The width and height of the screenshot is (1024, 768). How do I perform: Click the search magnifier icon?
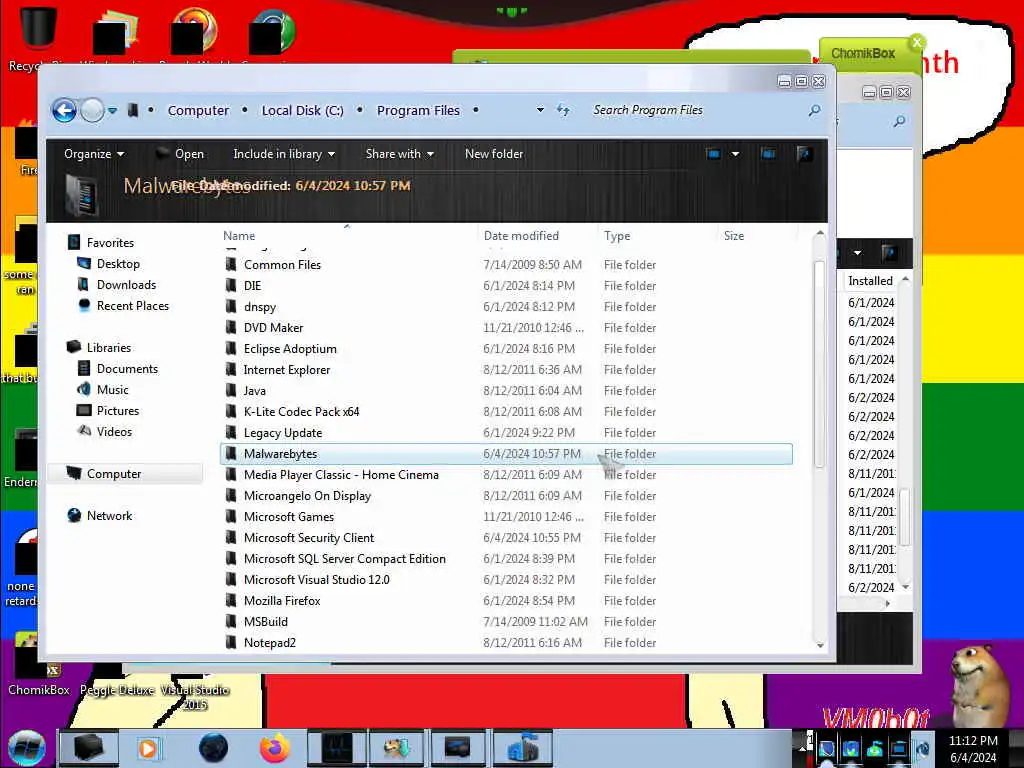click(814, 110)
